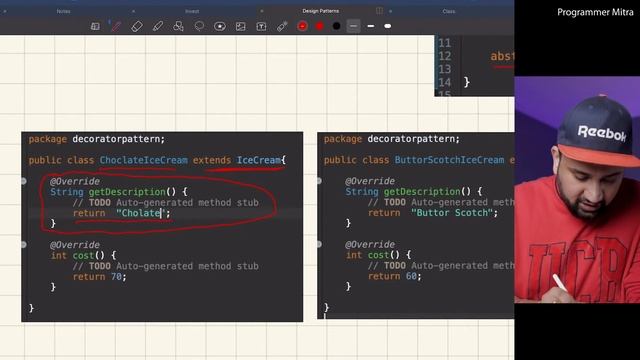
Task: Choose the plain red color swatch
Action: pos(320,27)
